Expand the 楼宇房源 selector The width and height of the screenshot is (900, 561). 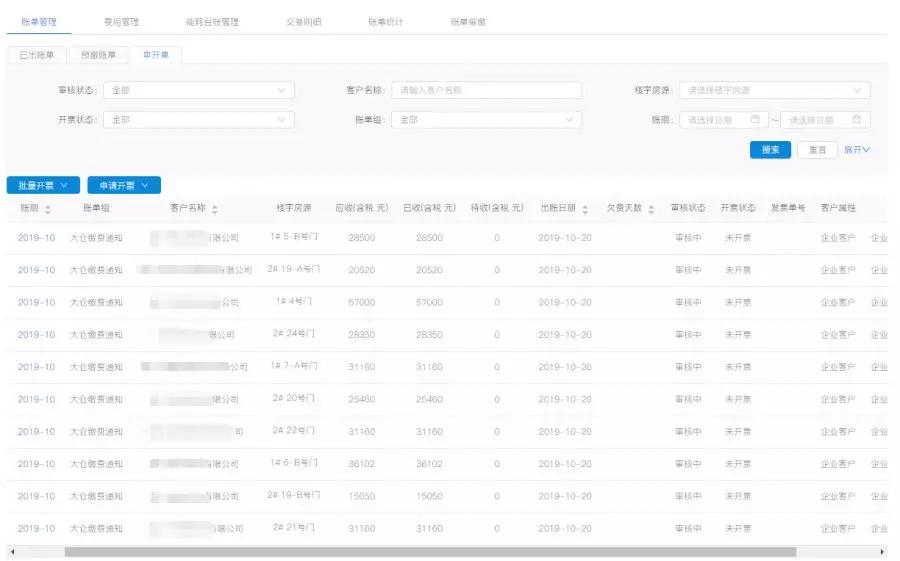(774, 90)
